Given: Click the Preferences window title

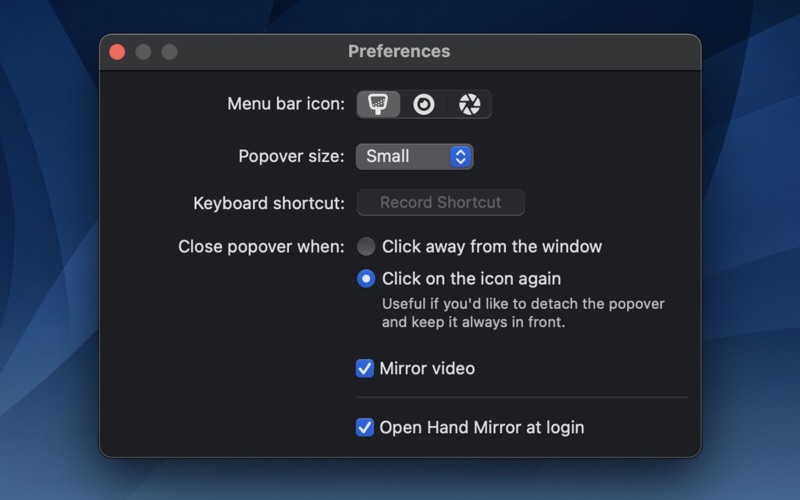Looking at the screenshot, I should (399, 51).
